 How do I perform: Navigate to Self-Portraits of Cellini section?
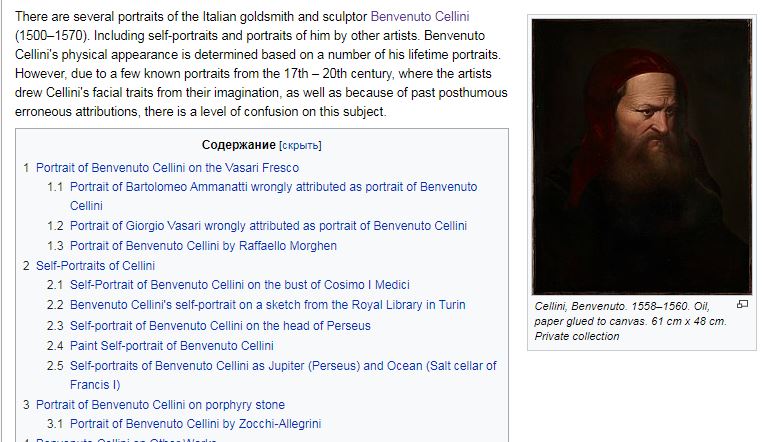coord(95,266)
